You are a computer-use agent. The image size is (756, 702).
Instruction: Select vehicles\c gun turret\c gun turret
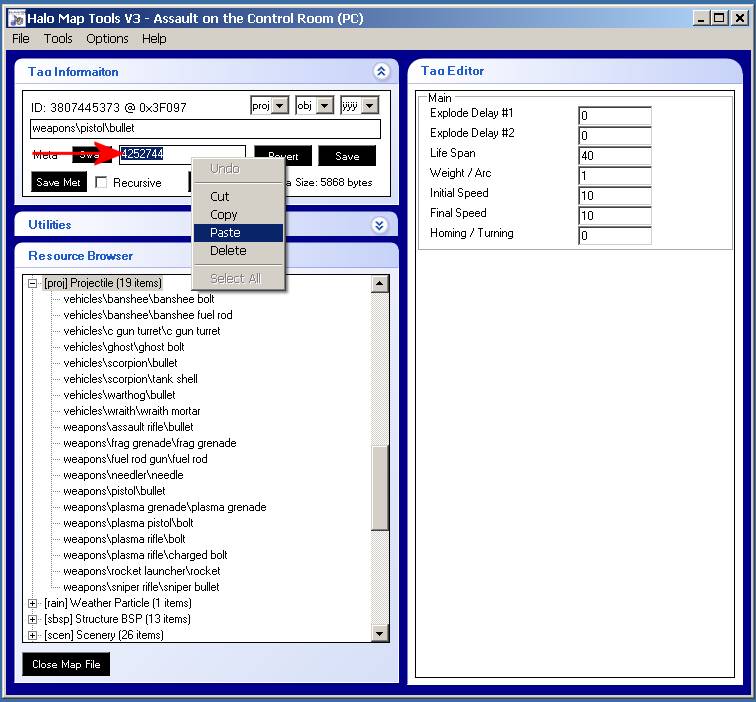142,331
